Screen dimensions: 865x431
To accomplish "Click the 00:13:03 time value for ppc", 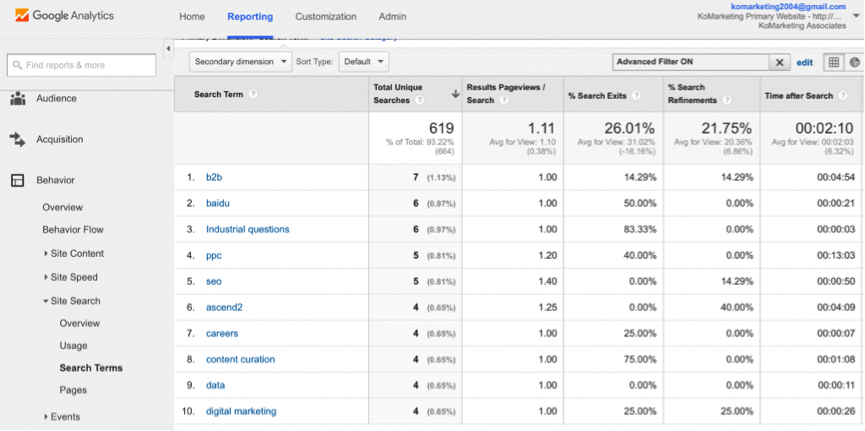I will tap(836, 256).
